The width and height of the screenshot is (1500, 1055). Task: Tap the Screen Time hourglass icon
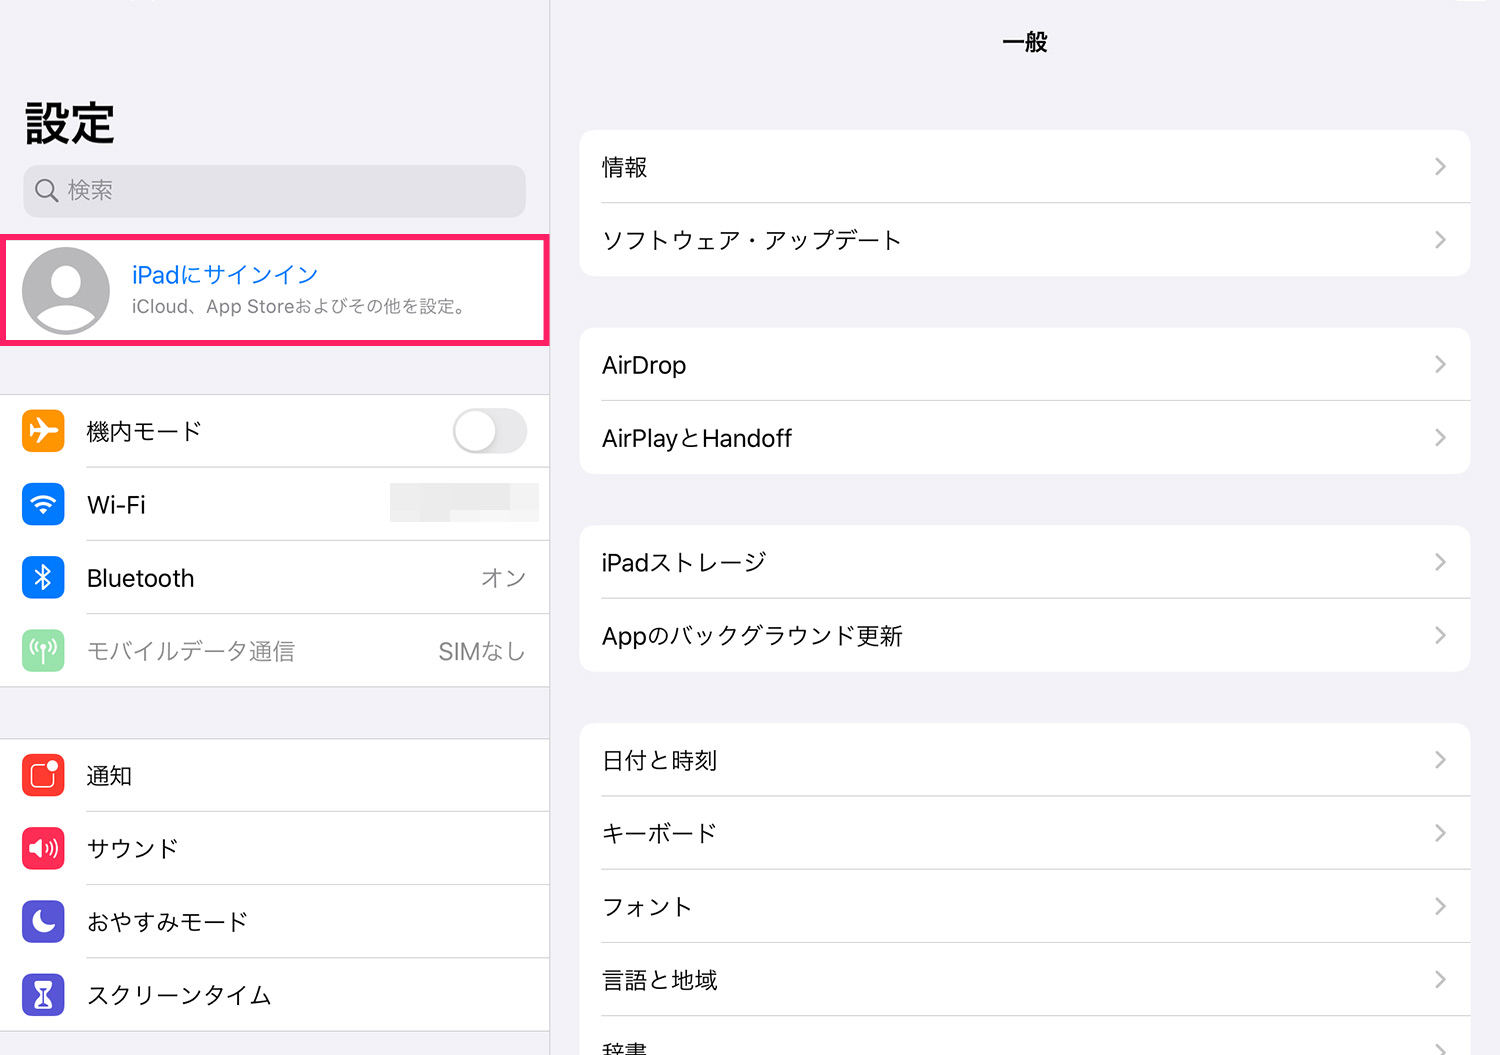[43, 994]
